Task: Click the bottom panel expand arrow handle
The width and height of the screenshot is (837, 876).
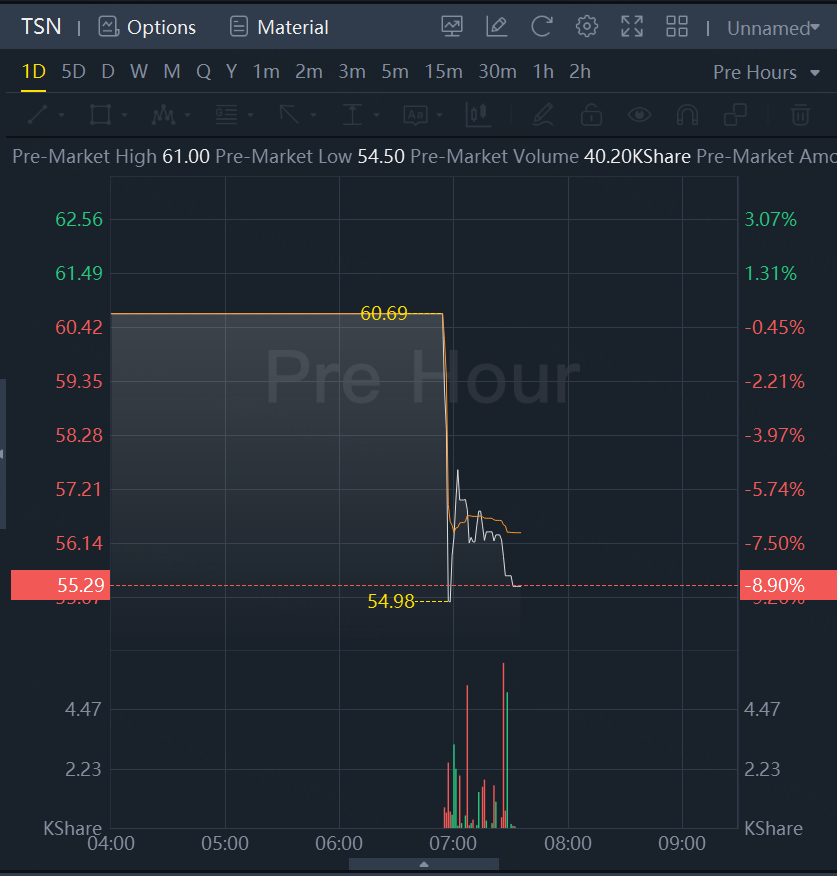Action: [424, 864]
